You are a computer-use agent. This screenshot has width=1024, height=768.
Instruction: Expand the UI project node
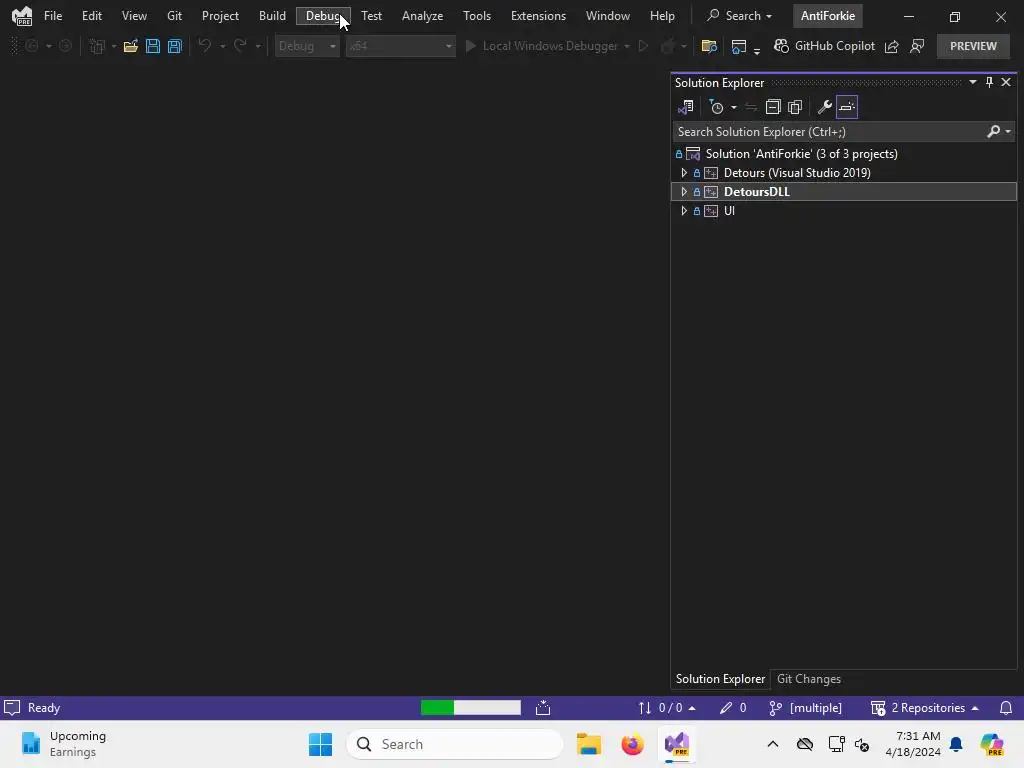684,211
